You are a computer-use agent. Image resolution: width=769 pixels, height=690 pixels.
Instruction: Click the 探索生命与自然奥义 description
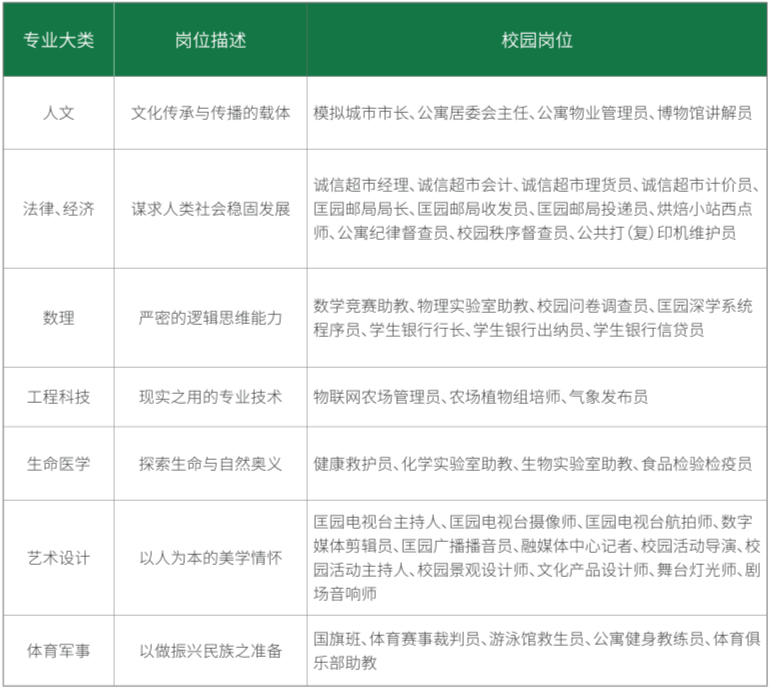[x=210, y=463]
